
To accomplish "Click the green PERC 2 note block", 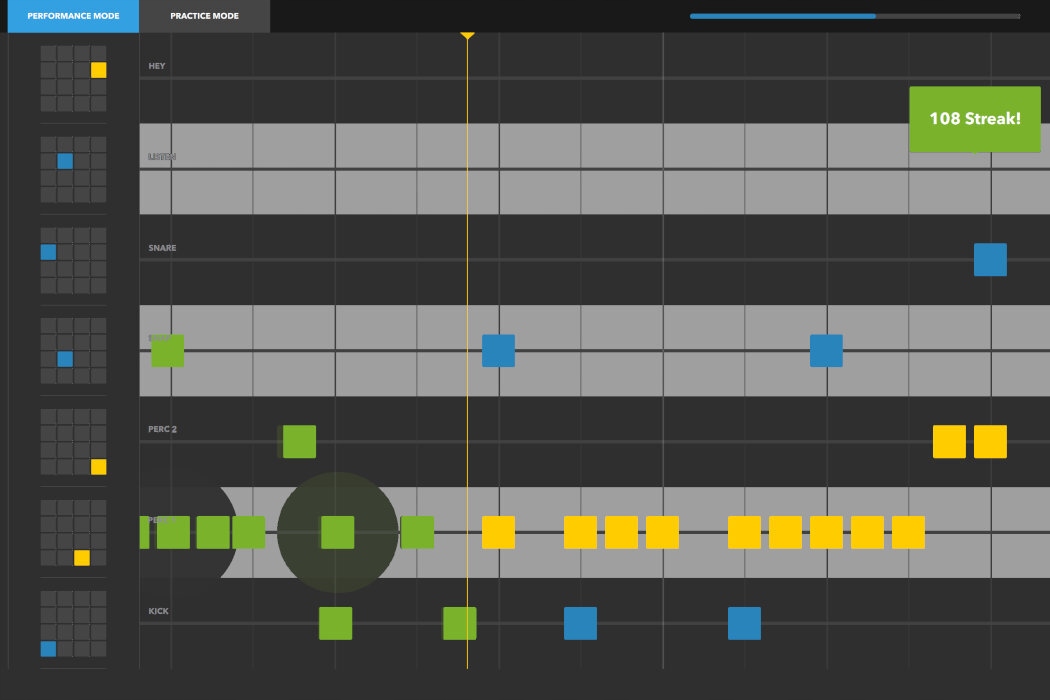I will pos(299,441).
